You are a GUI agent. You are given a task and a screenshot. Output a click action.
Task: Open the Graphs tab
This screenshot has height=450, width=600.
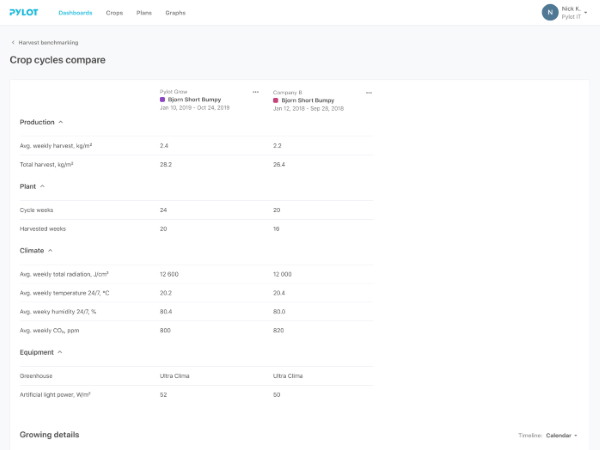[175, 13]
